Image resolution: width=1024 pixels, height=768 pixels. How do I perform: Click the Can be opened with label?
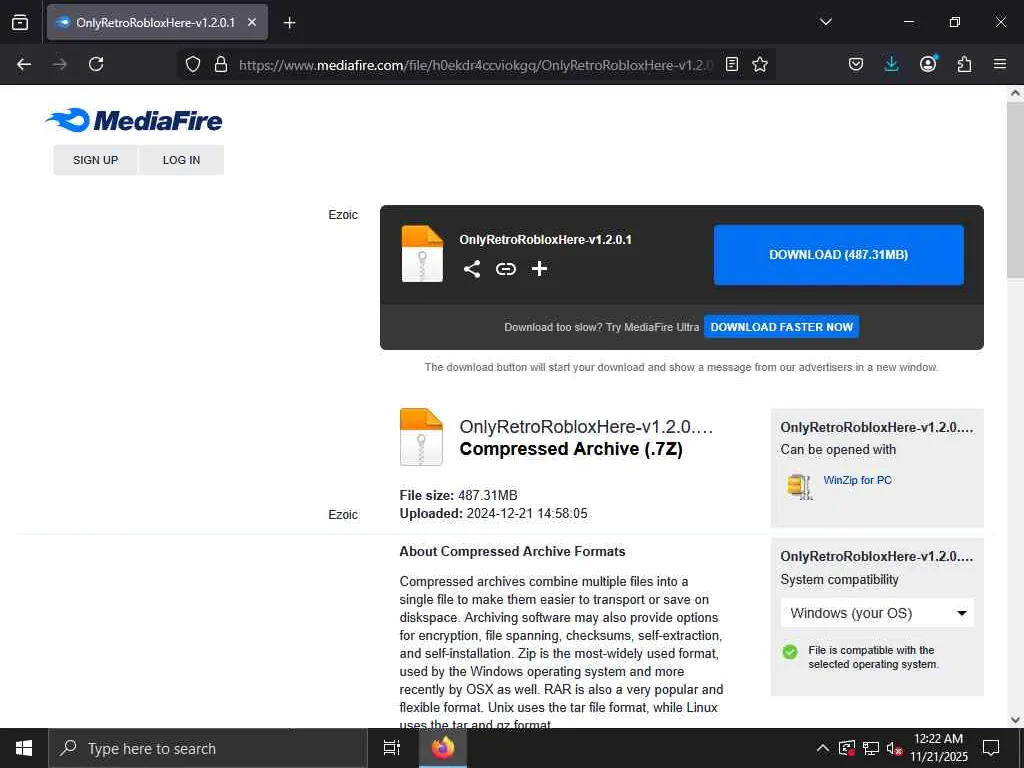838,449
